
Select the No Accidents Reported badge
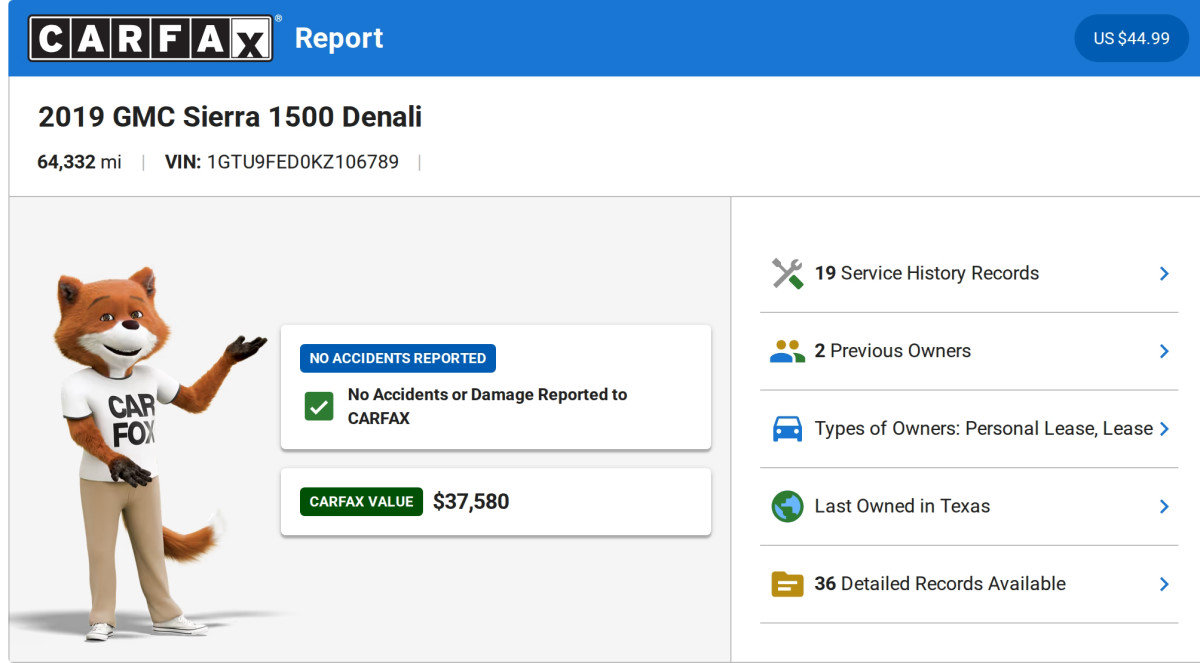click(x=397, y=358)
